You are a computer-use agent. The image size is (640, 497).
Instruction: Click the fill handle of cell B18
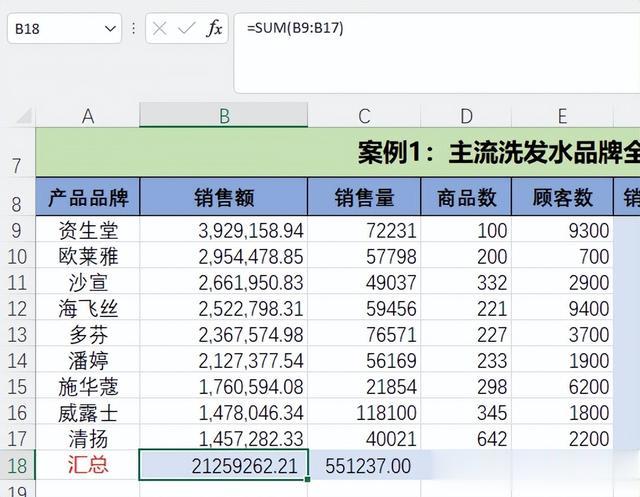point(307,479)
